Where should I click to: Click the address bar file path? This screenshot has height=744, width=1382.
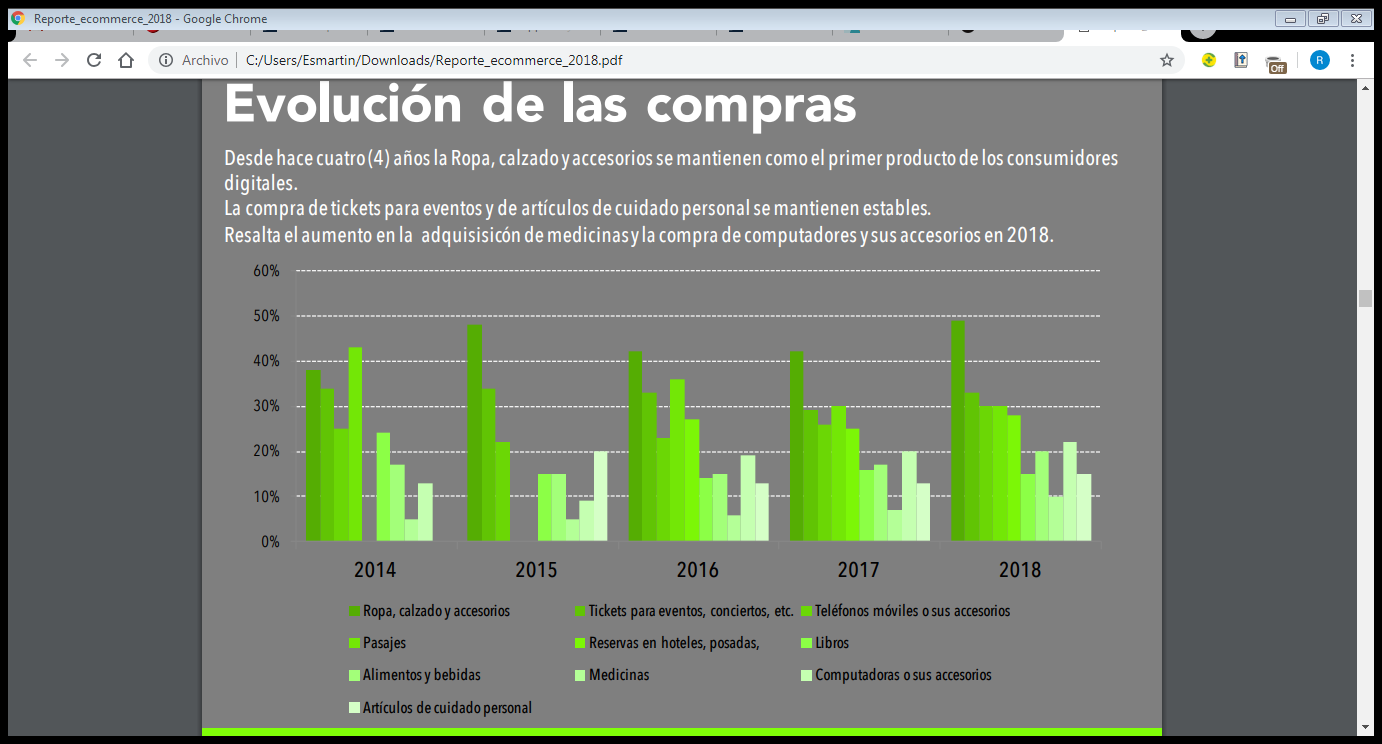[434, 60]
